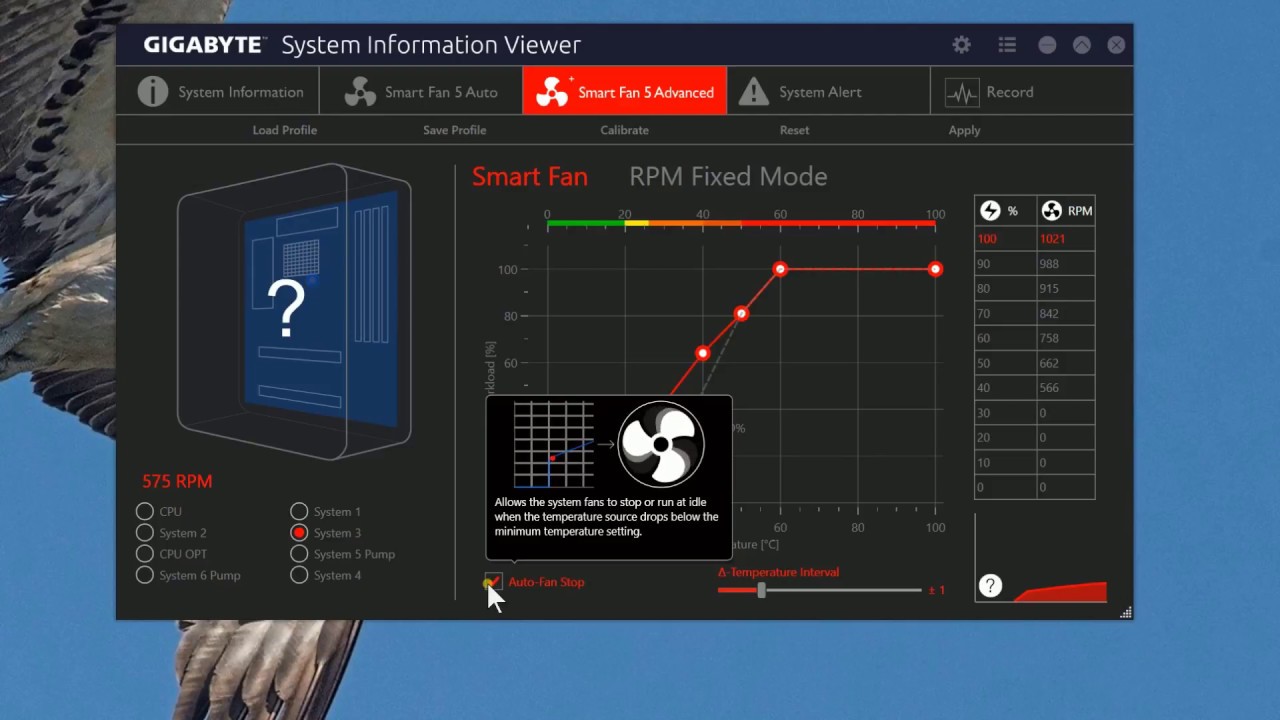The image size is (1280, 720).
Task: Switch to RPM Fixed Mode
Action: (727, 177)
